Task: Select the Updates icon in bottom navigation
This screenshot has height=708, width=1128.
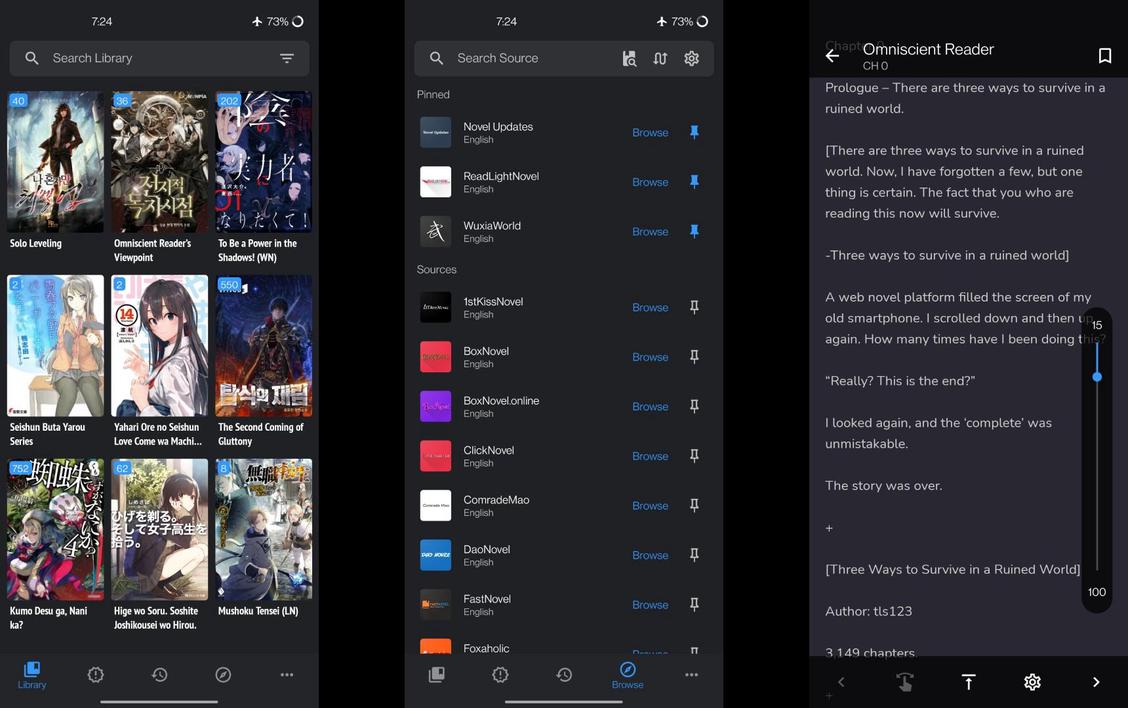Action: 500,674
